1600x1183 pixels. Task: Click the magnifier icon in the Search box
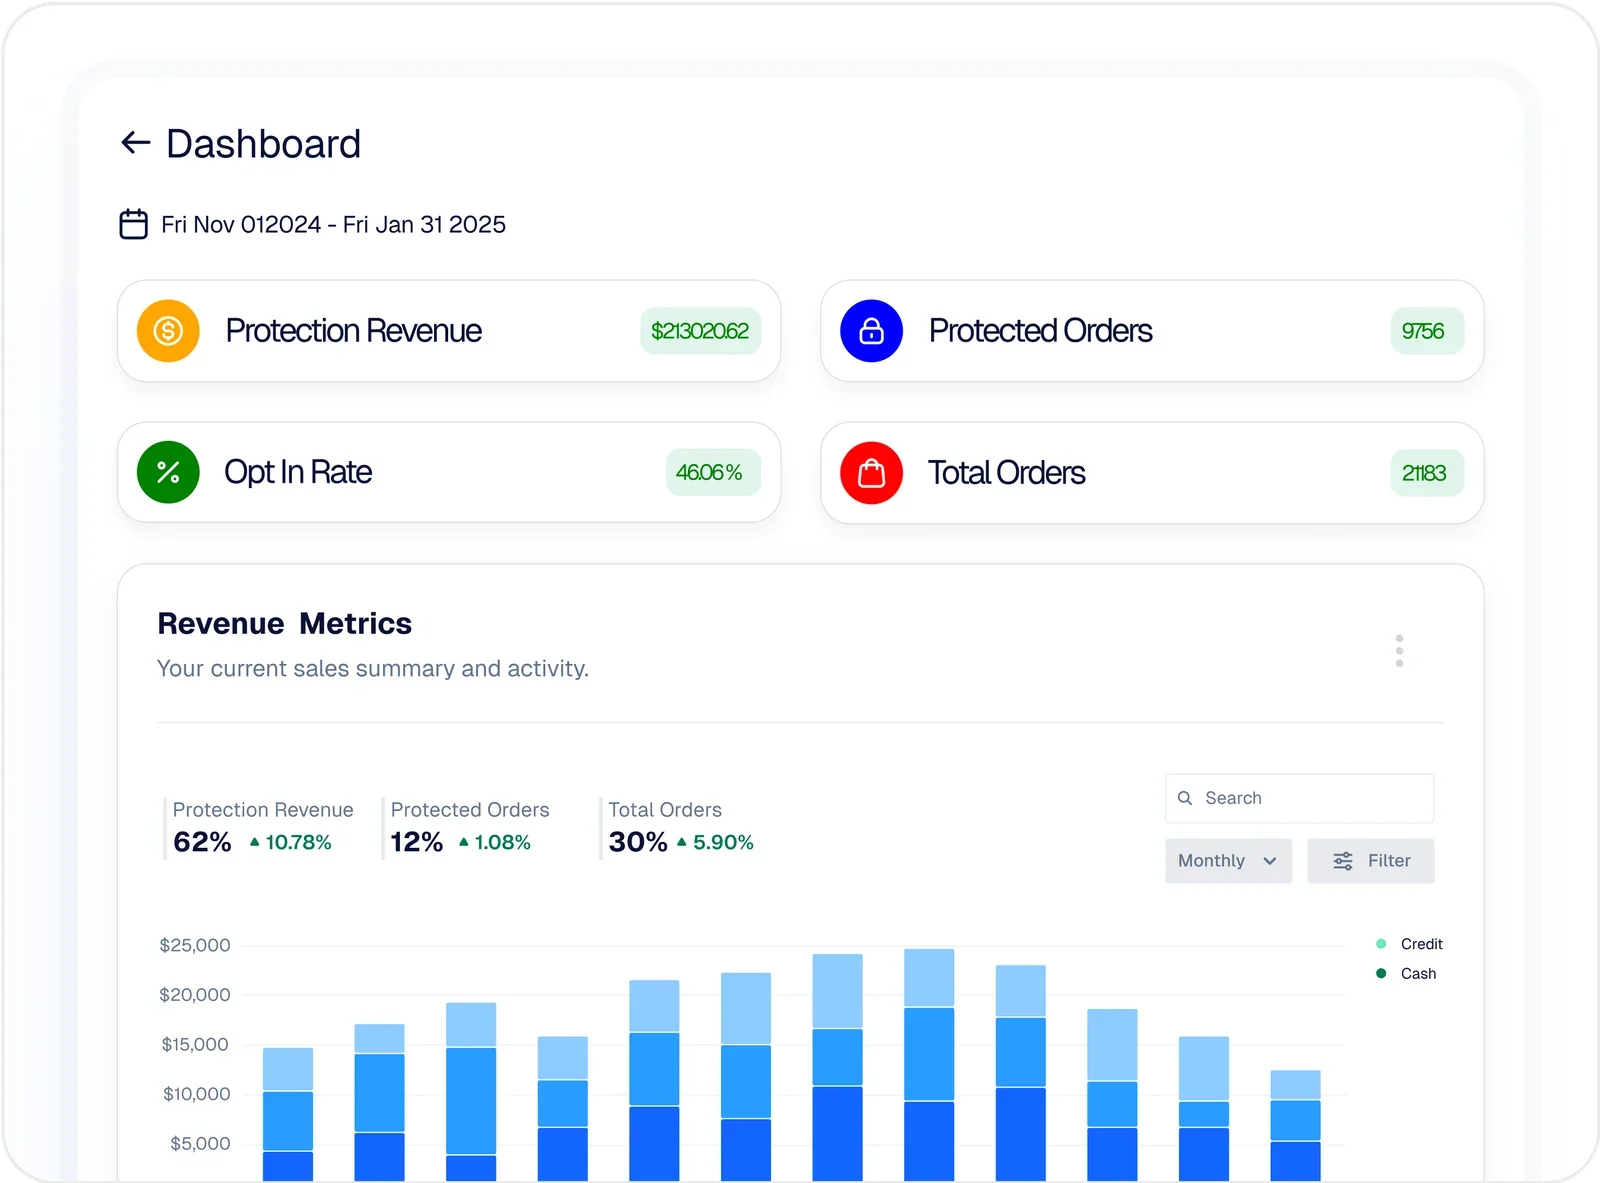pos(1185,798)
